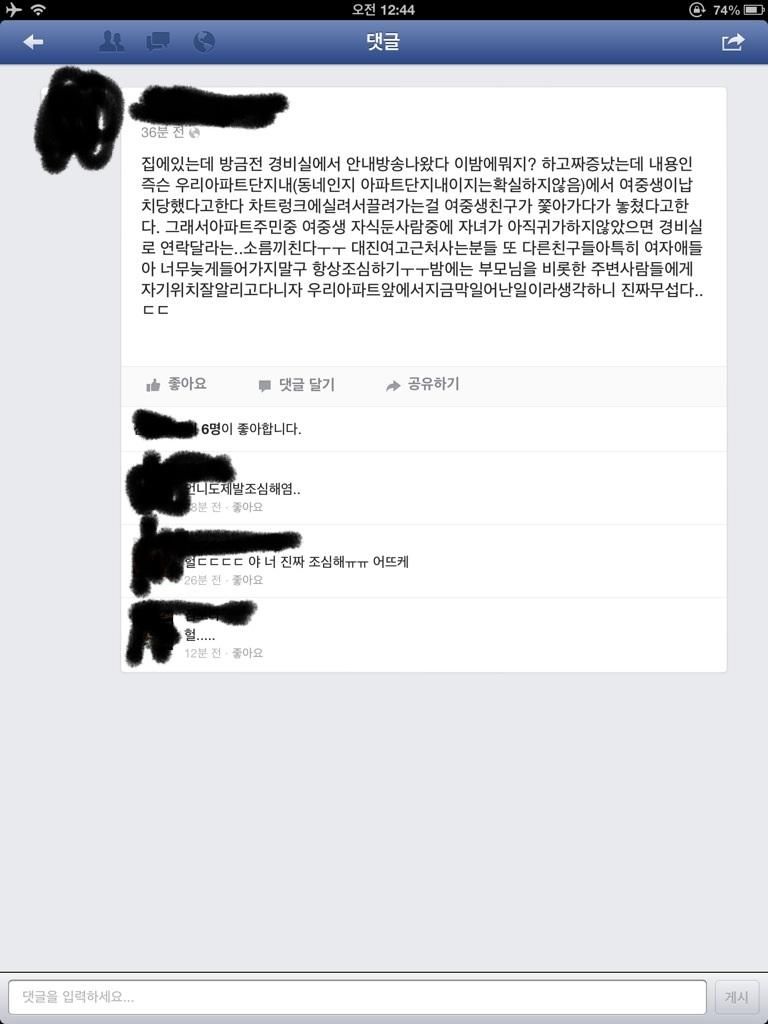The width and height of the screenshot is (768, 1024).
Task: Click the 좋아요 thumbs-up button under post
Action: [x=176, y=384]
